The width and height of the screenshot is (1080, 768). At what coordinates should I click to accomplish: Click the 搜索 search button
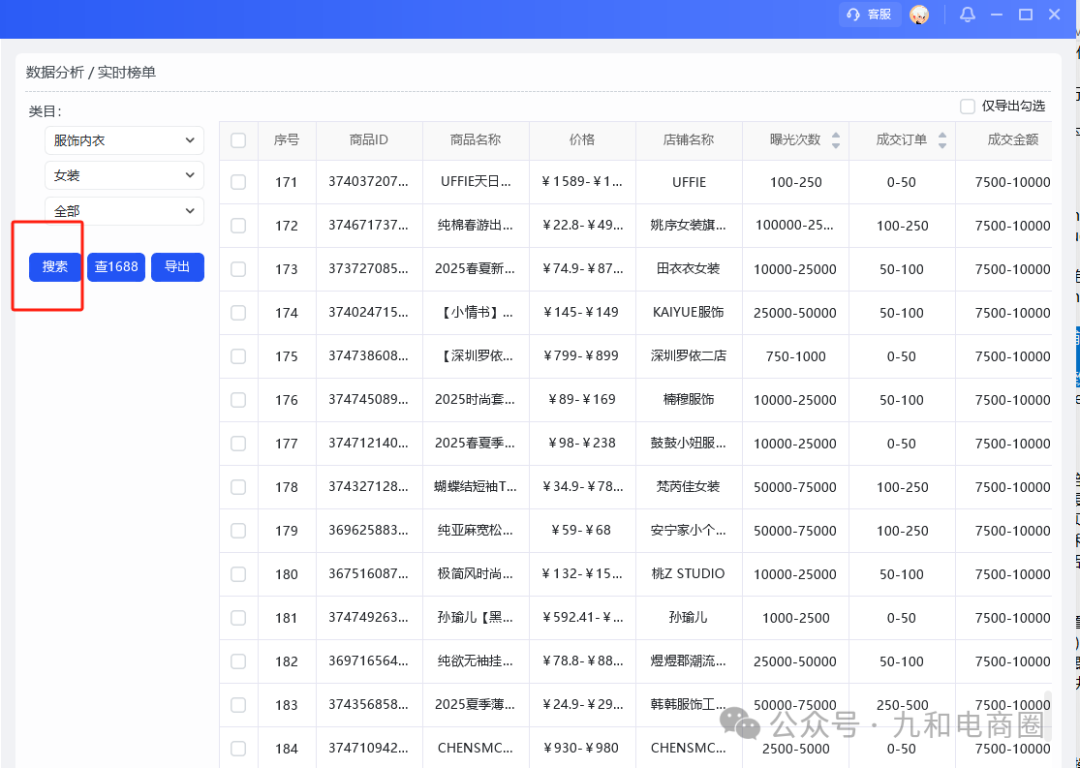pyautogui.click(x=53, y=267)
